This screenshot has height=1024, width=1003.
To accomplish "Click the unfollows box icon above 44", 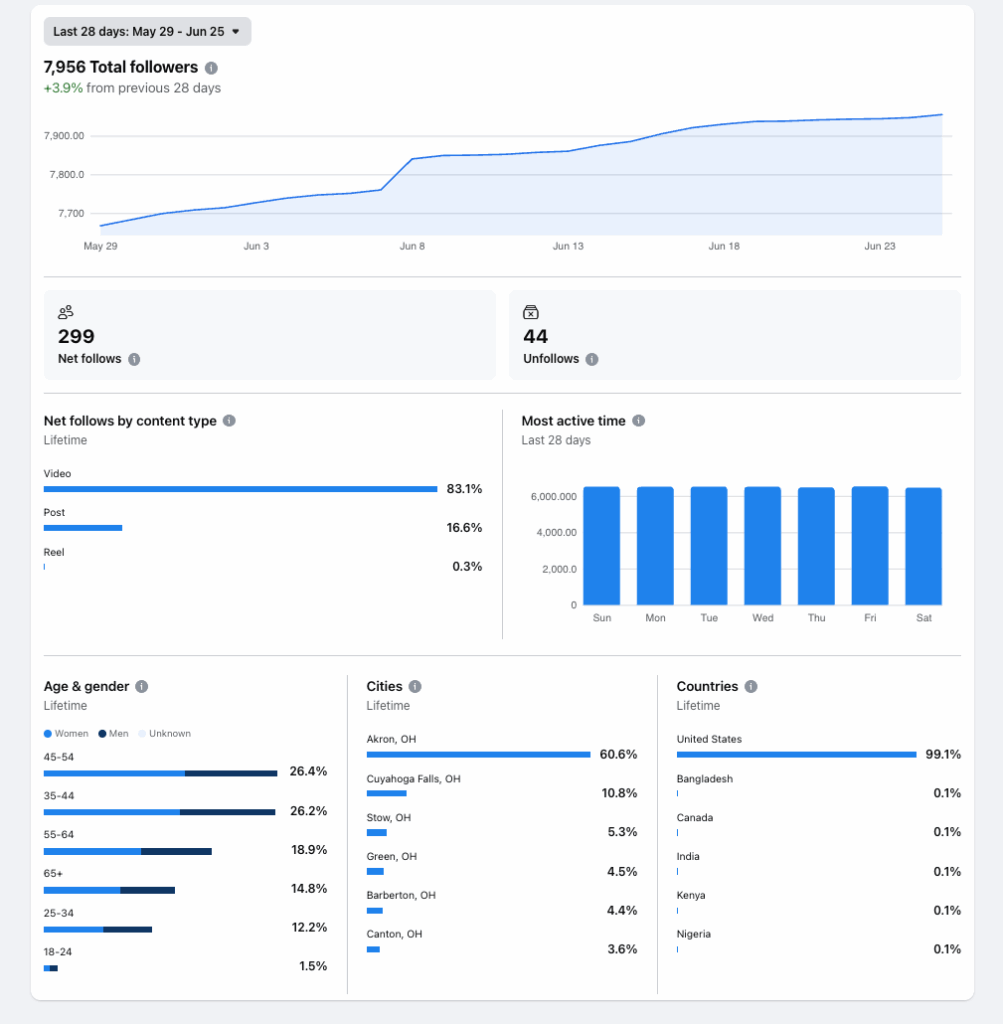I will pos(531,313).
